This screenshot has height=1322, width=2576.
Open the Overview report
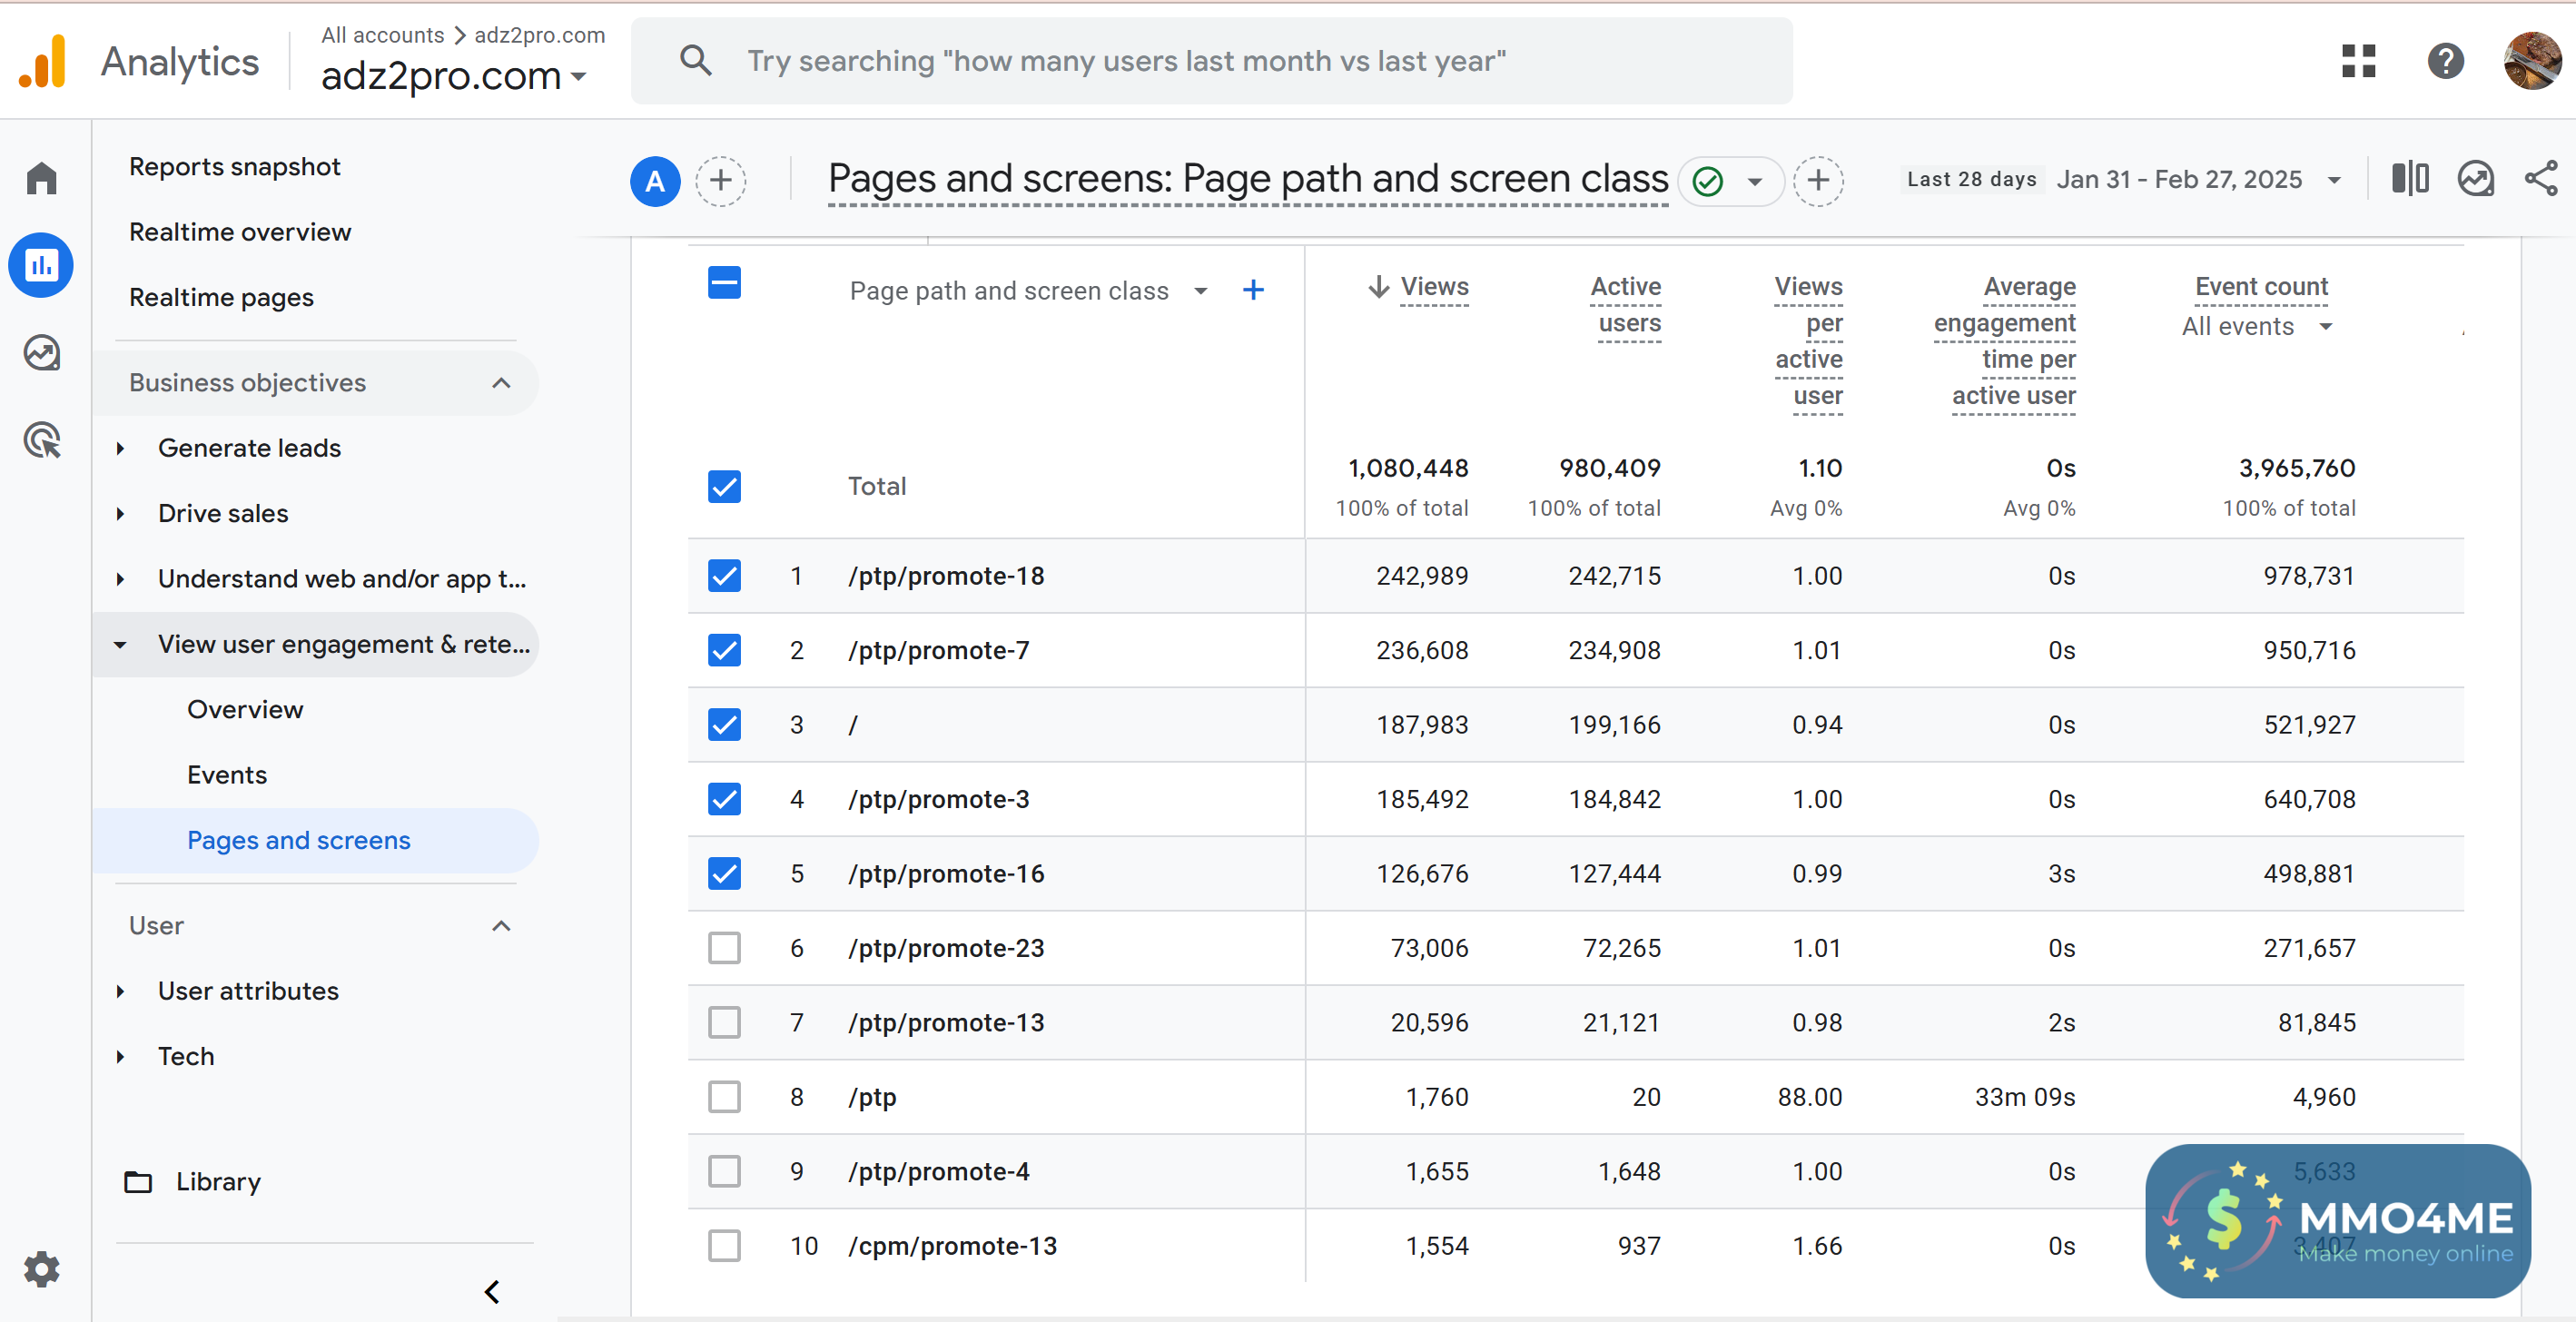click(245, 710)
